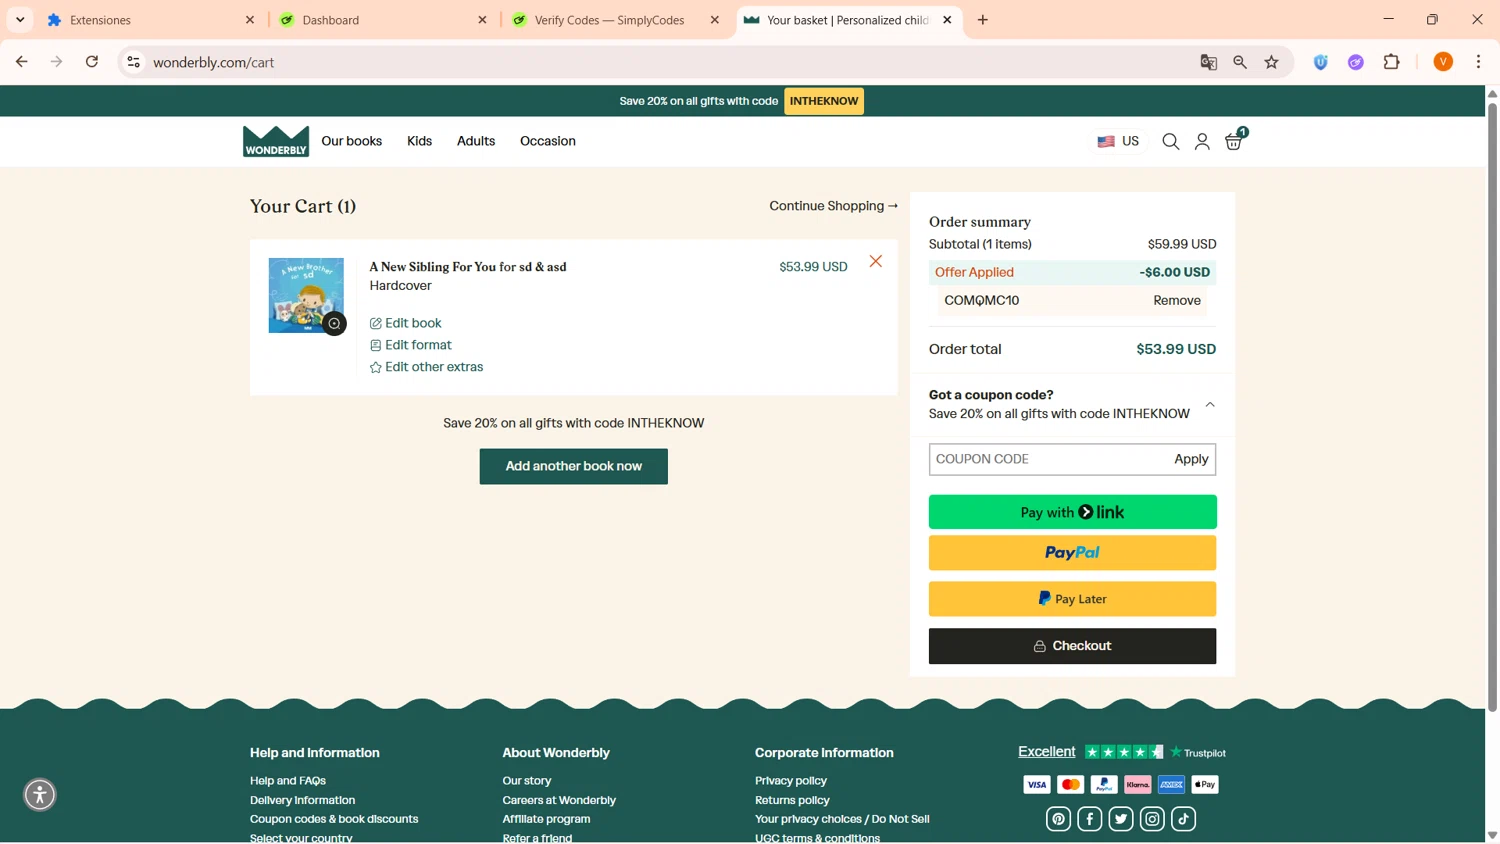Click Add another book now
The width and height of the screenshot is (1500, 844).
tap(573, 466)
